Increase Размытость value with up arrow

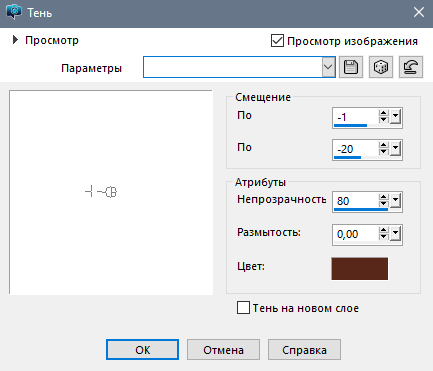point(384,231)
